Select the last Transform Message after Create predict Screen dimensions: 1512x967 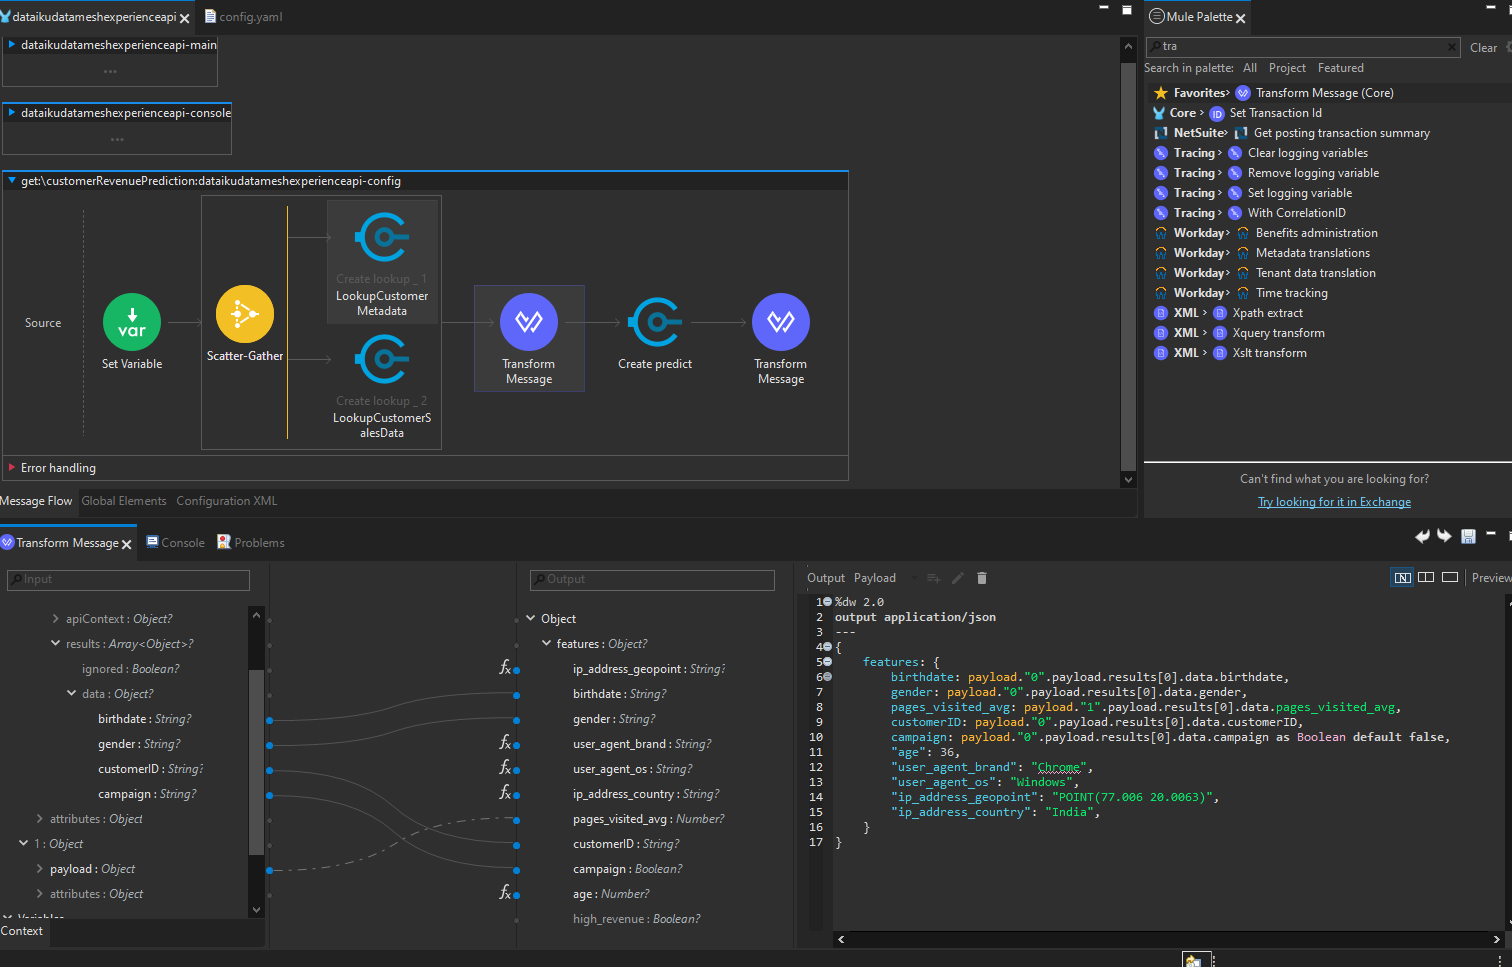point(781,322)
